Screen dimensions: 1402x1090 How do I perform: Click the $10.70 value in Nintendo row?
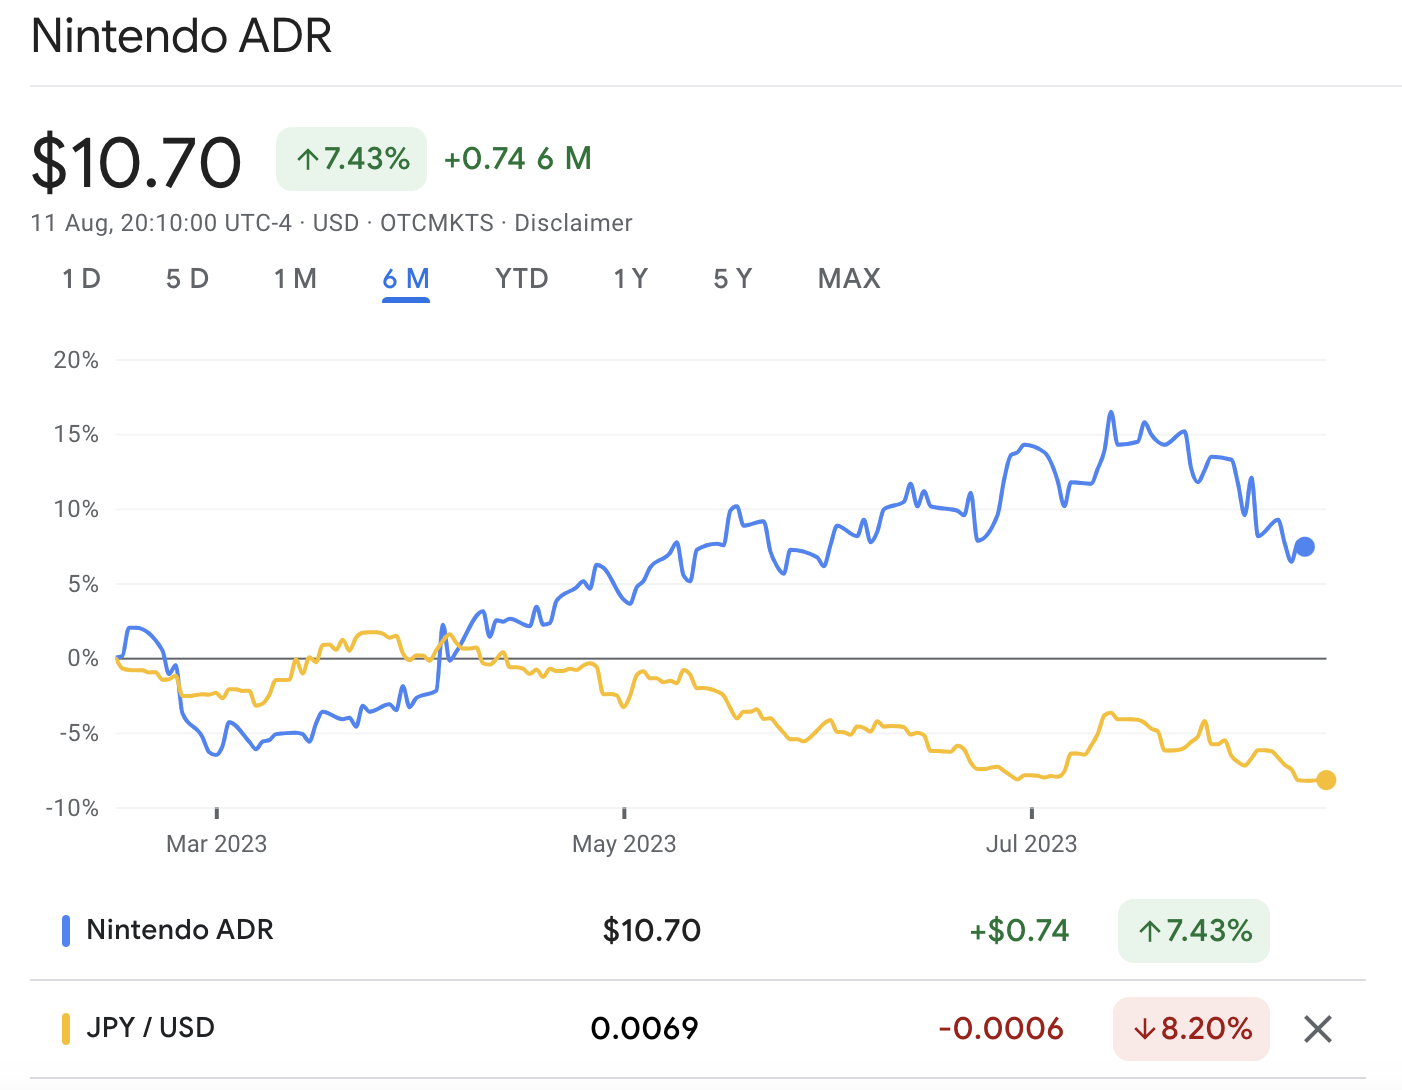[652, 931]
